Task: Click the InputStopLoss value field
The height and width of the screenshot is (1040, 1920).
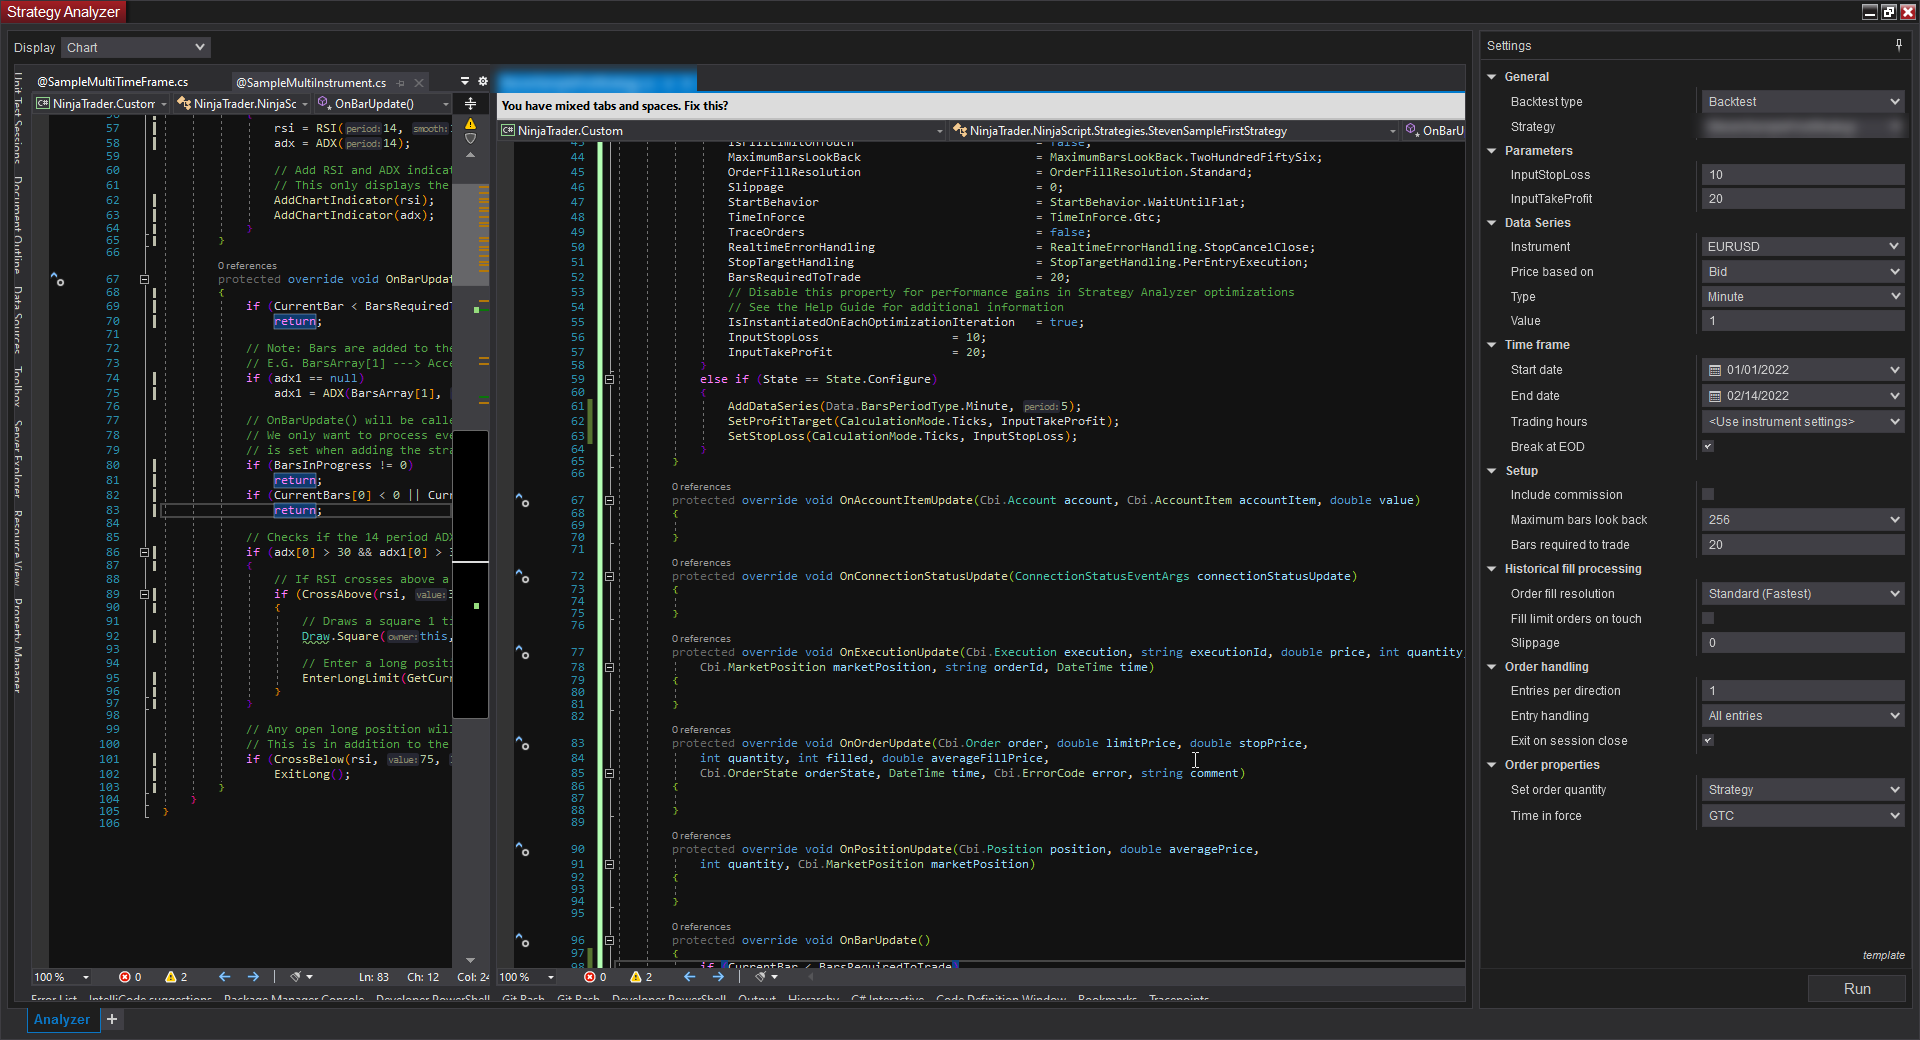Action: point(1802,175)
